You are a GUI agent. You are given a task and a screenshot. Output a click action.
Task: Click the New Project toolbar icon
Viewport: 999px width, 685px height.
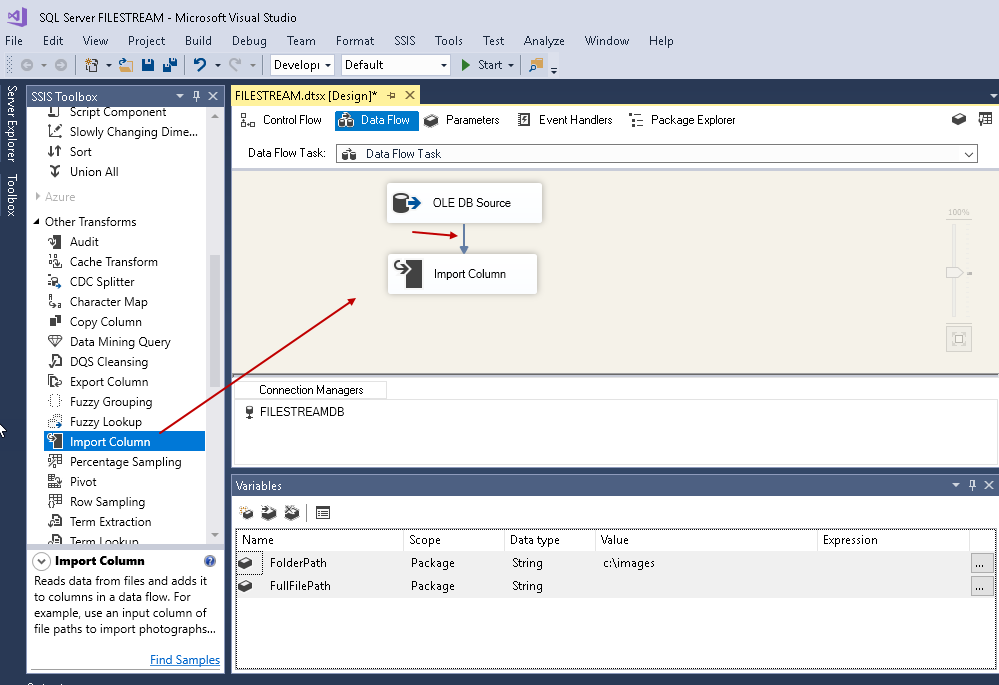[x=92, y=65]
